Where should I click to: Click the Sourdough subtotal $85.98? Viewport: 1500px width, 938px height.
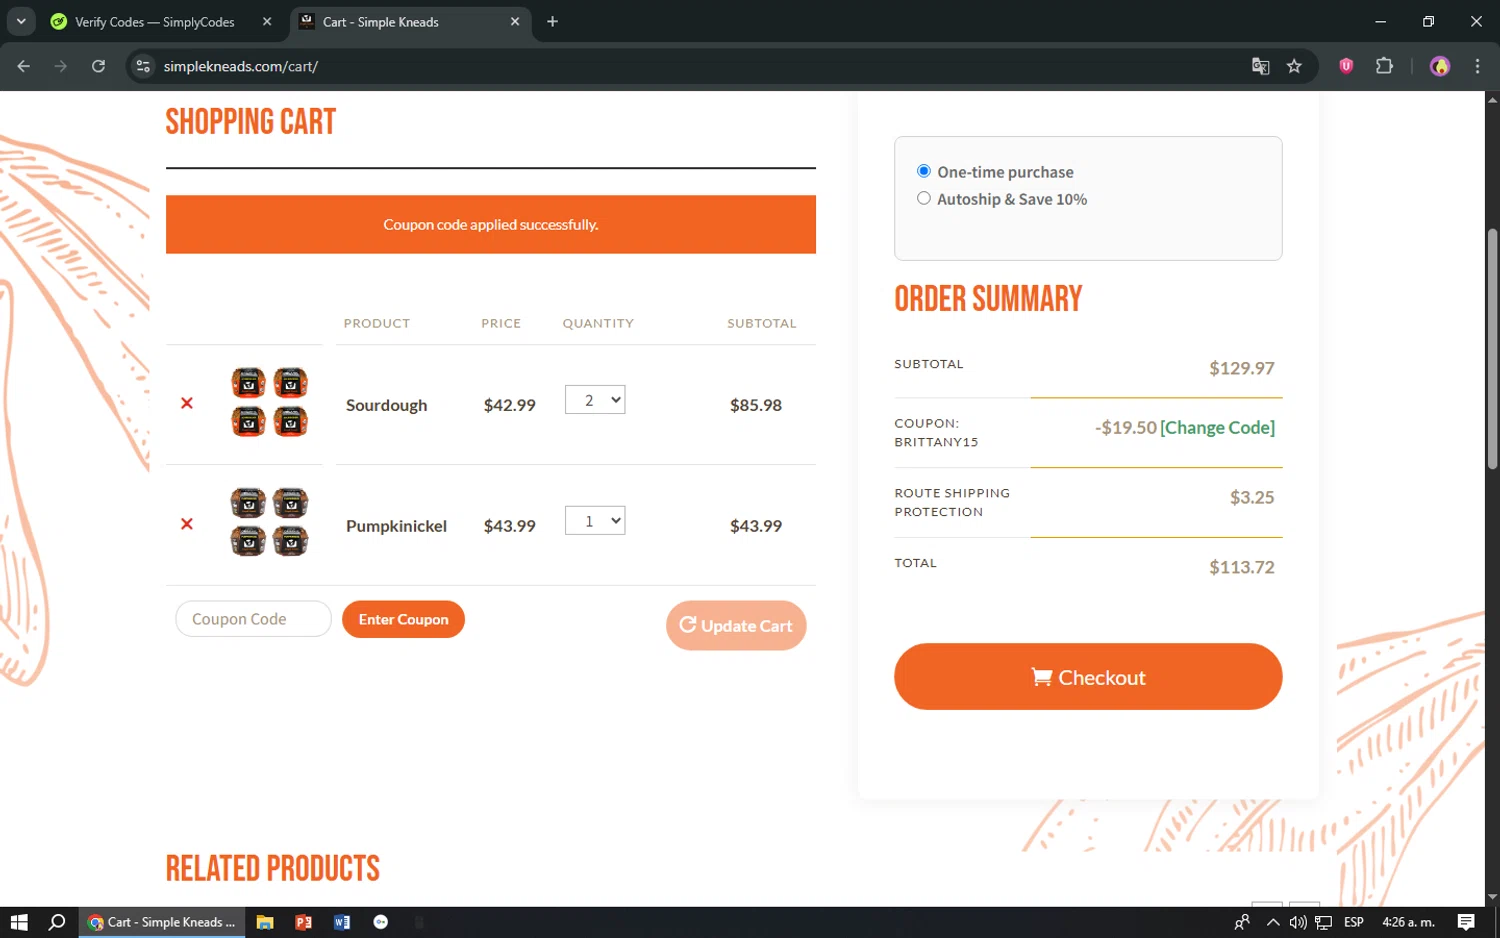coord(756,405)
